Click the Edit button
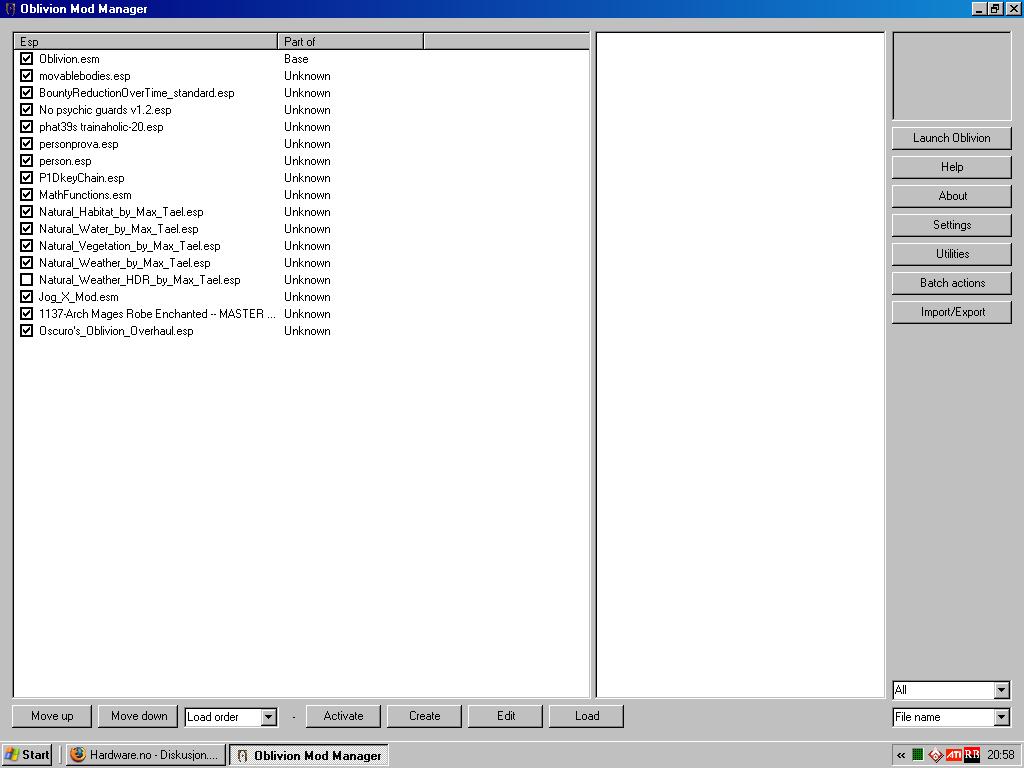Screen dimensions: 1024x768 click(x=505, y=716)
